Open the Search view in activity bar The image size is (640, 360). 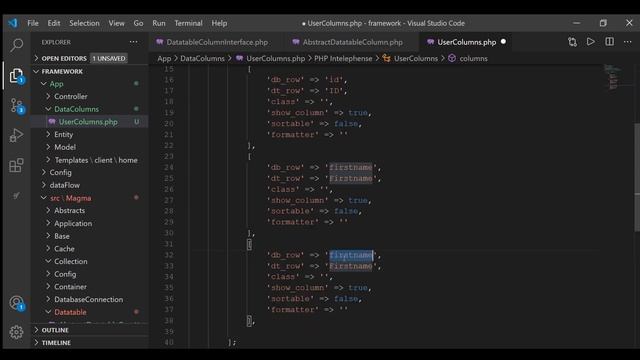pos(16,45)
